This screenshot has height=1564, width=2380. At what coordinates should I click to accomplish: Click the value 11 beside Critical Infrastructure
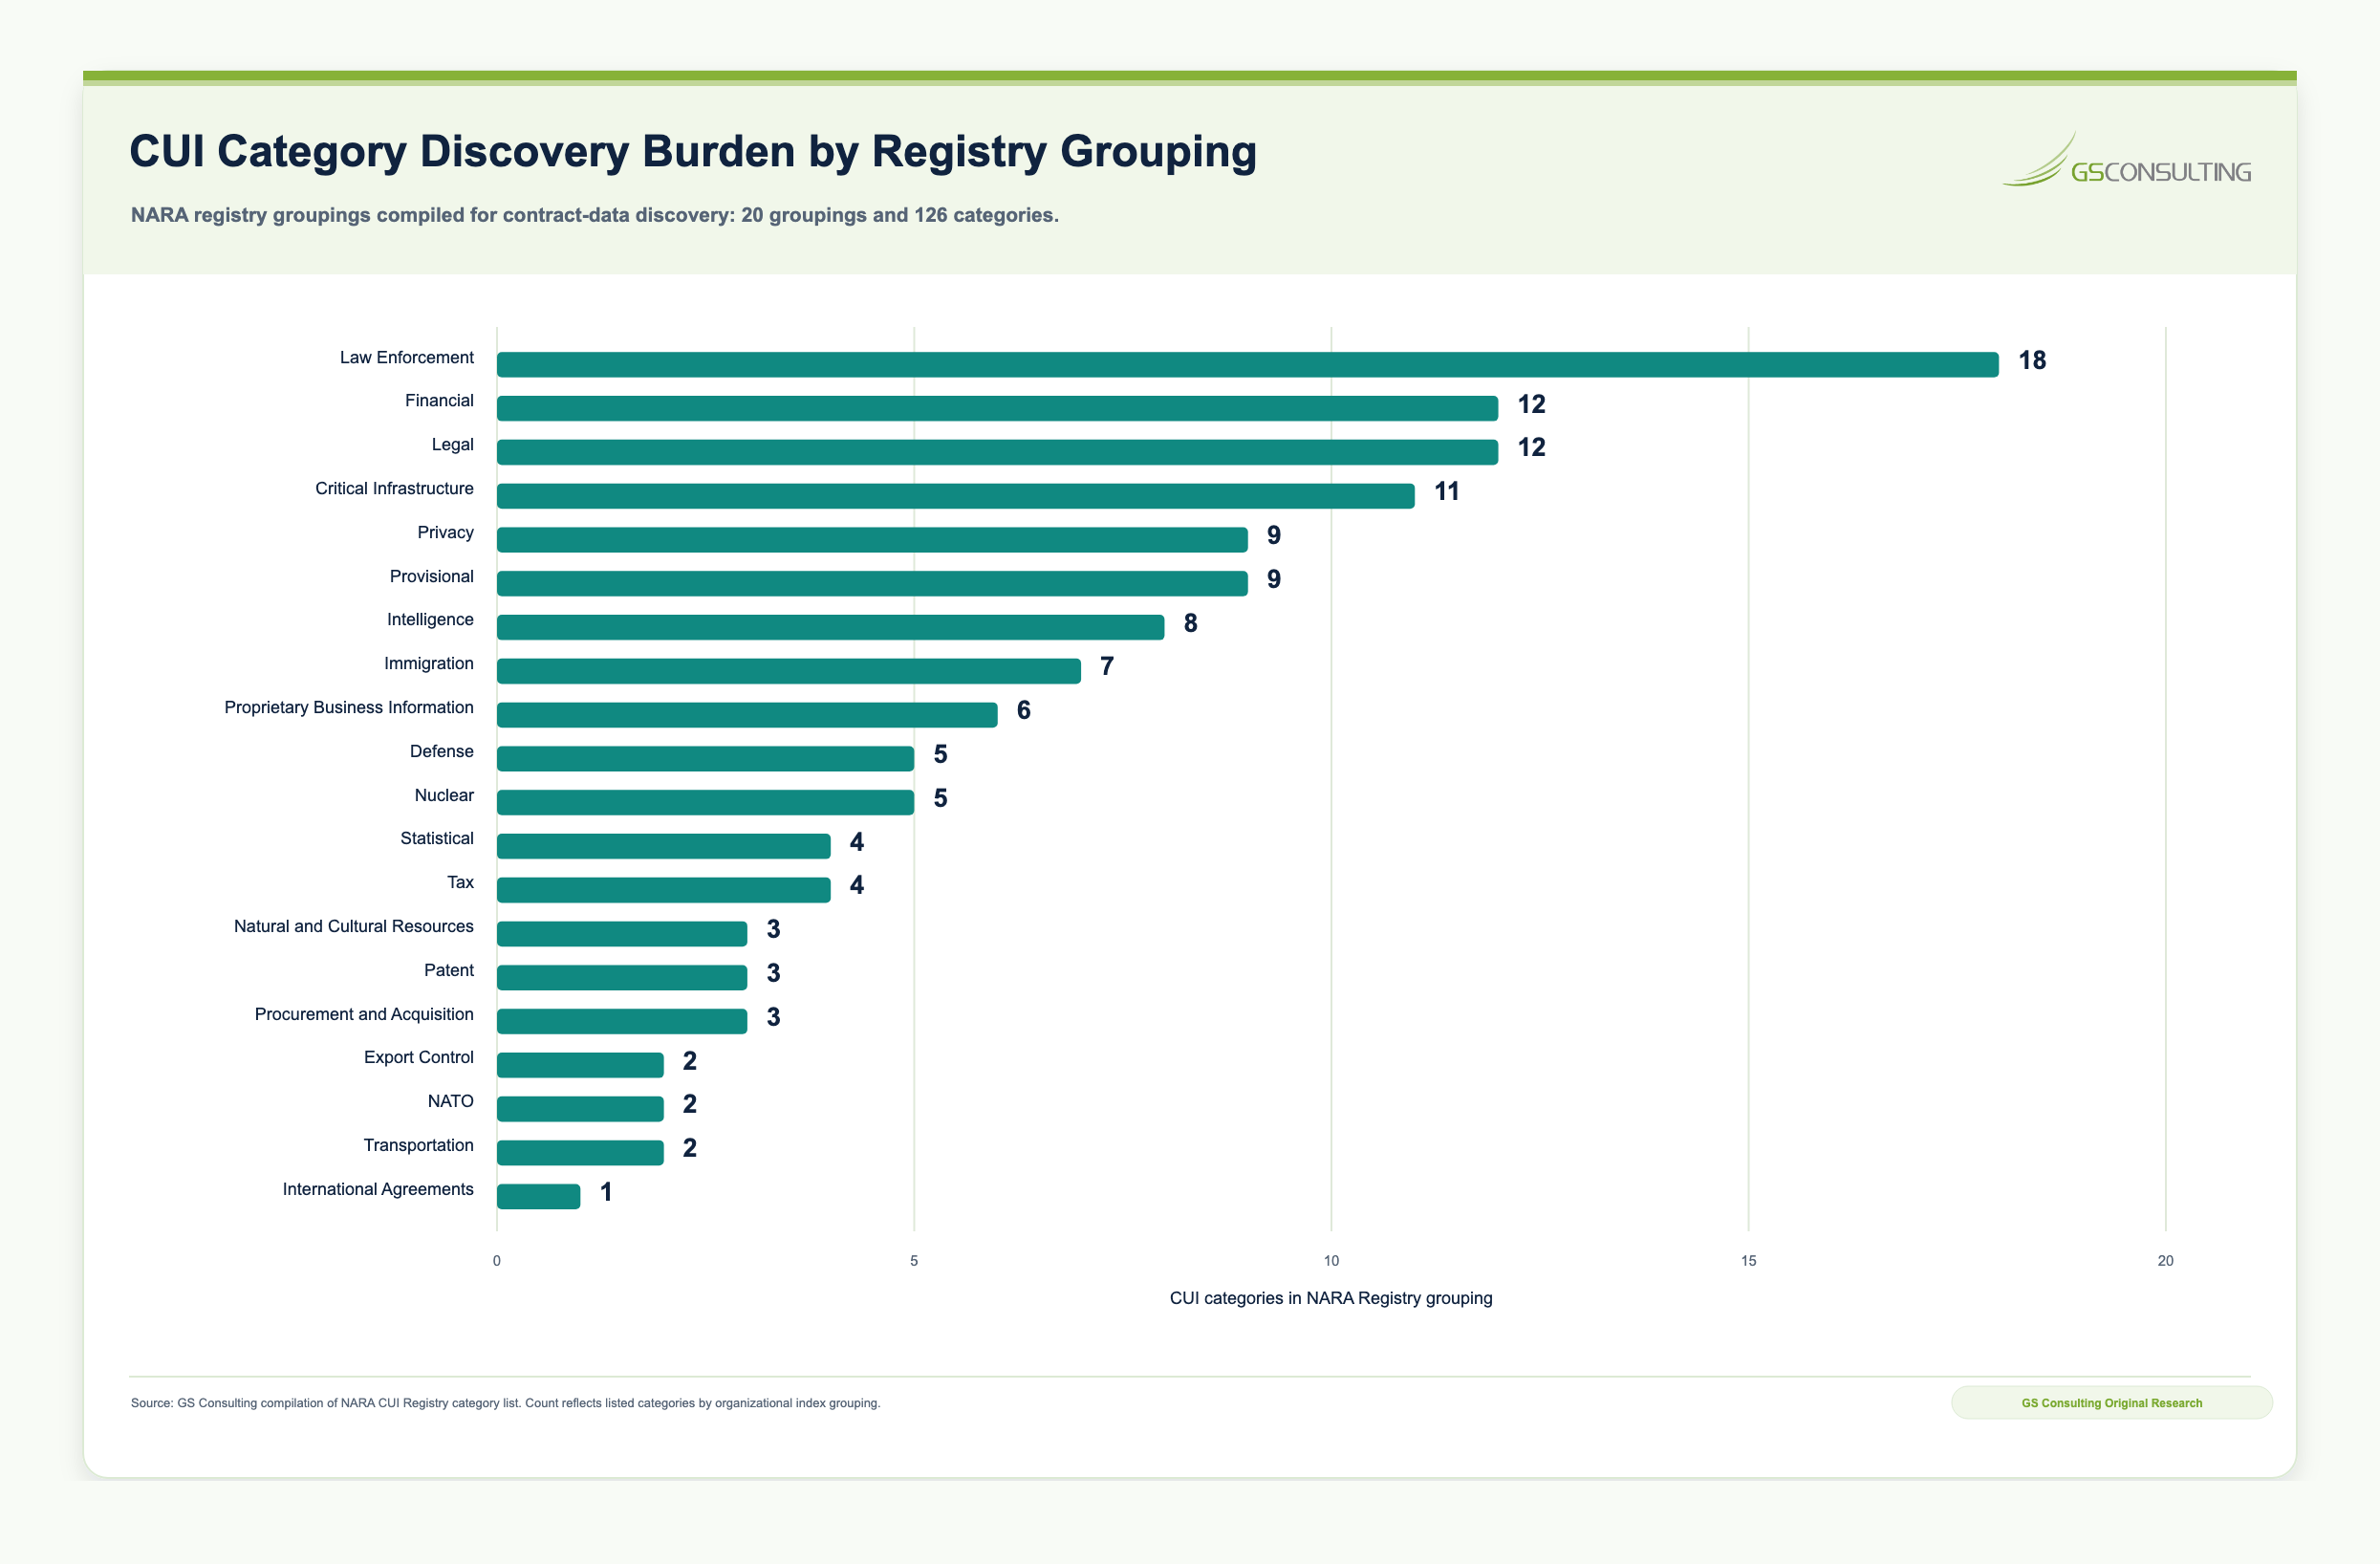1447,492
